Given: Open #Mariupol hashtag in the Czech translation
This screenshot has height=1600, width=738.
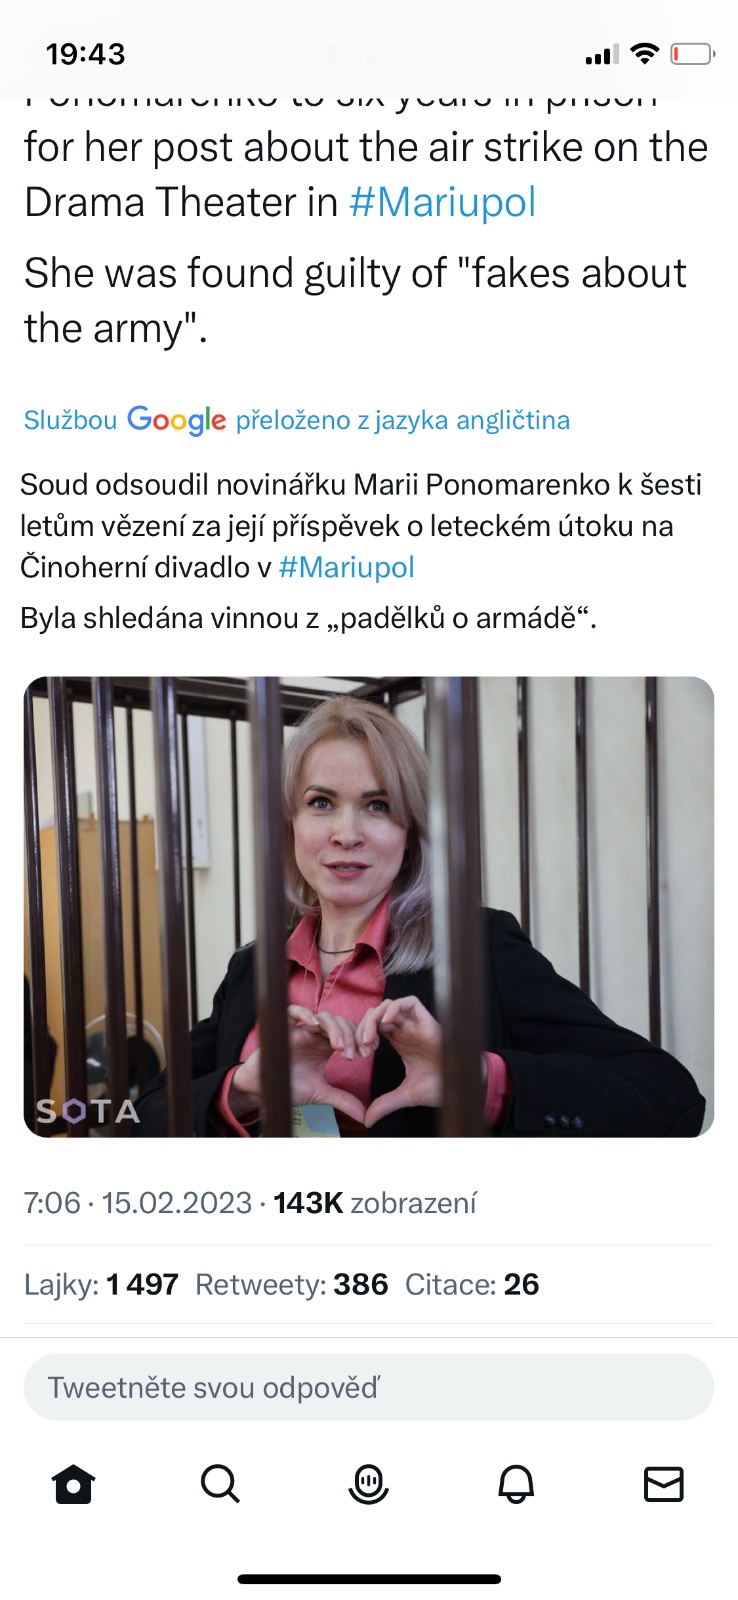Looking at the screenshot, I should point(346,567).
